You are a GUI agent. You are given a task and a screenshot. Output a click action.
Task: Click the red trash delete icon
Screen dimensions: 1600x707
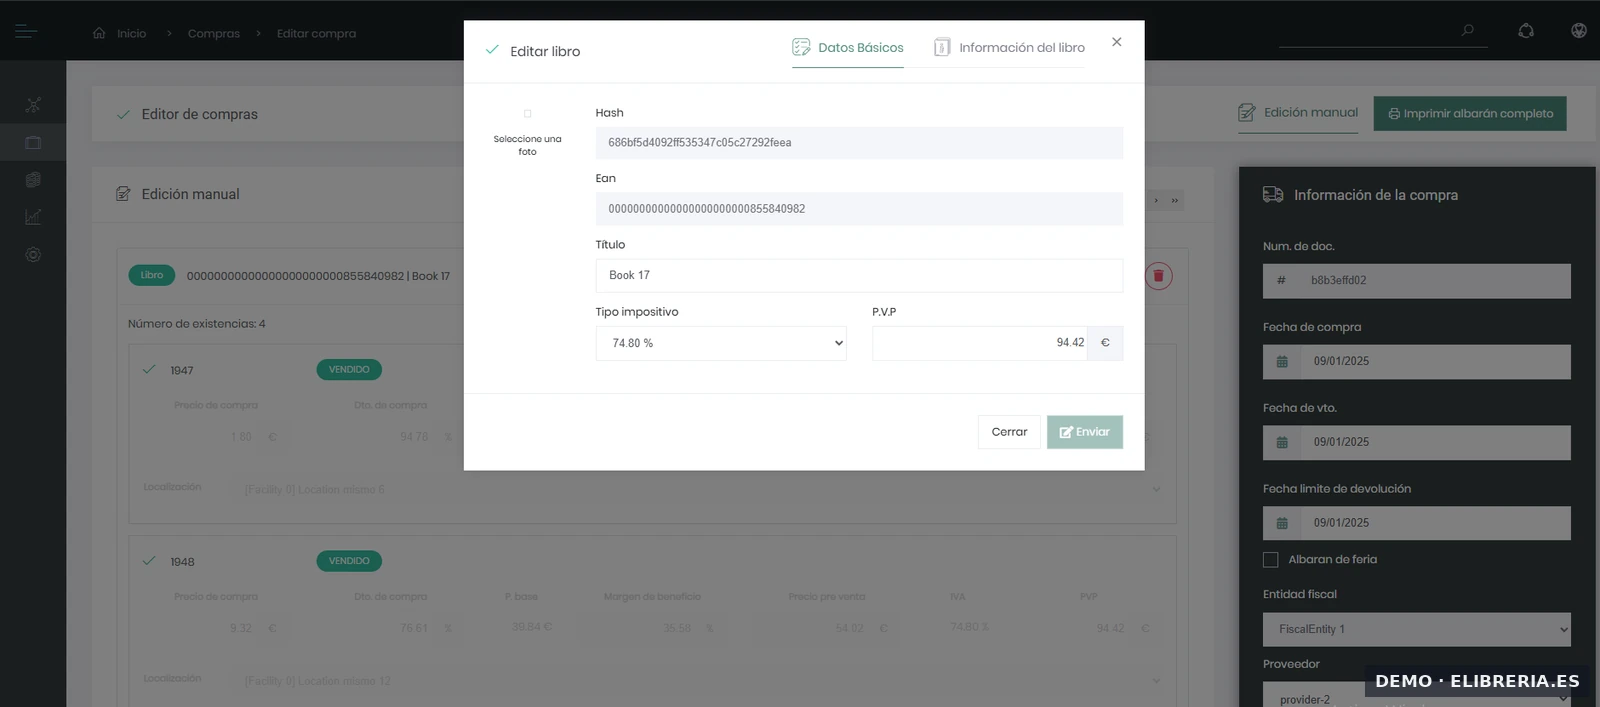tap(1158, 276)
